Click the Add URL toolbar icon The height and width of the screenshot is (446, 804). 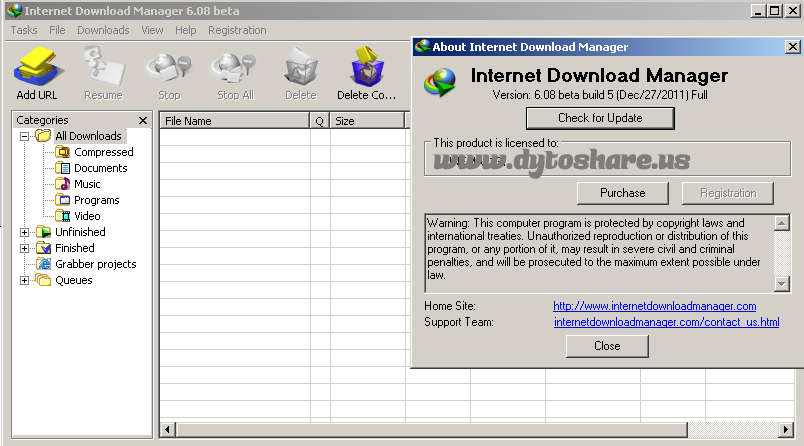pos(38,66)
